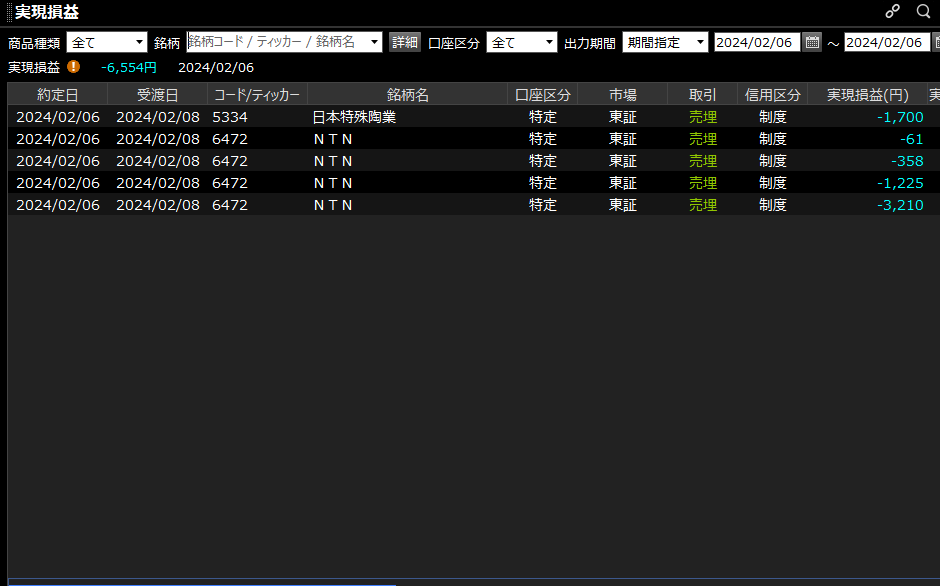Screen dimensions: 940x586
Task: Sort by 取引 column header
Action: (703, 95)
